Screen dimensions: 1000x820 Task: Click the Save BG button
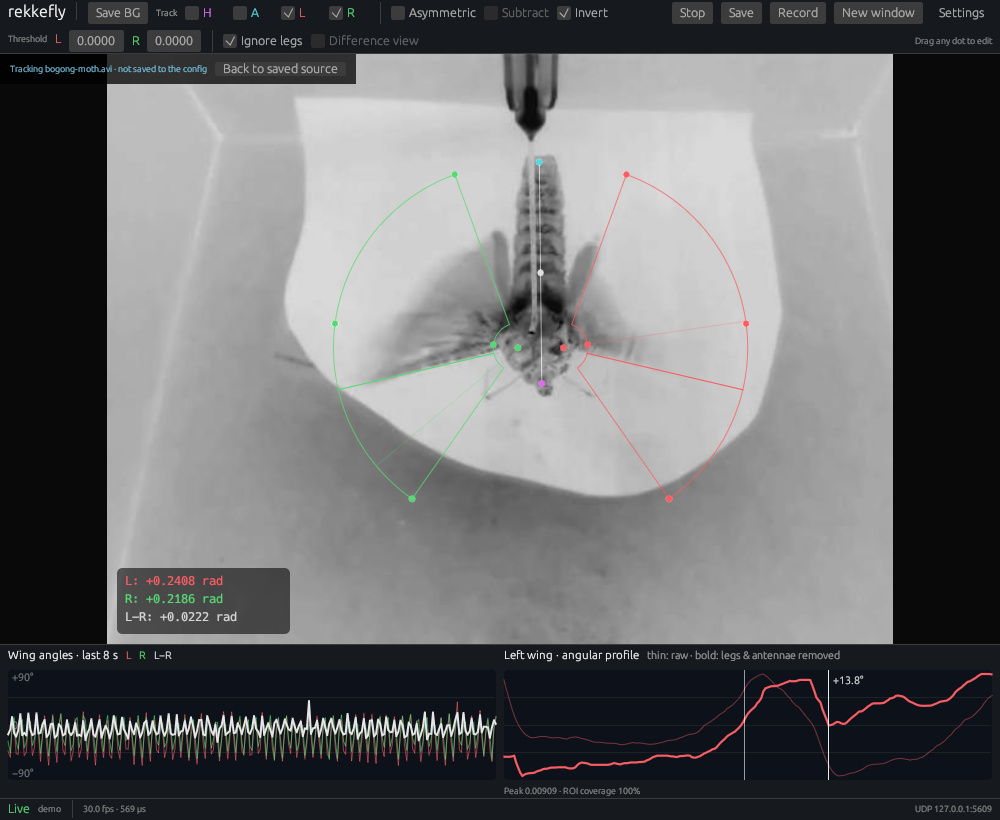coord(118,13)
